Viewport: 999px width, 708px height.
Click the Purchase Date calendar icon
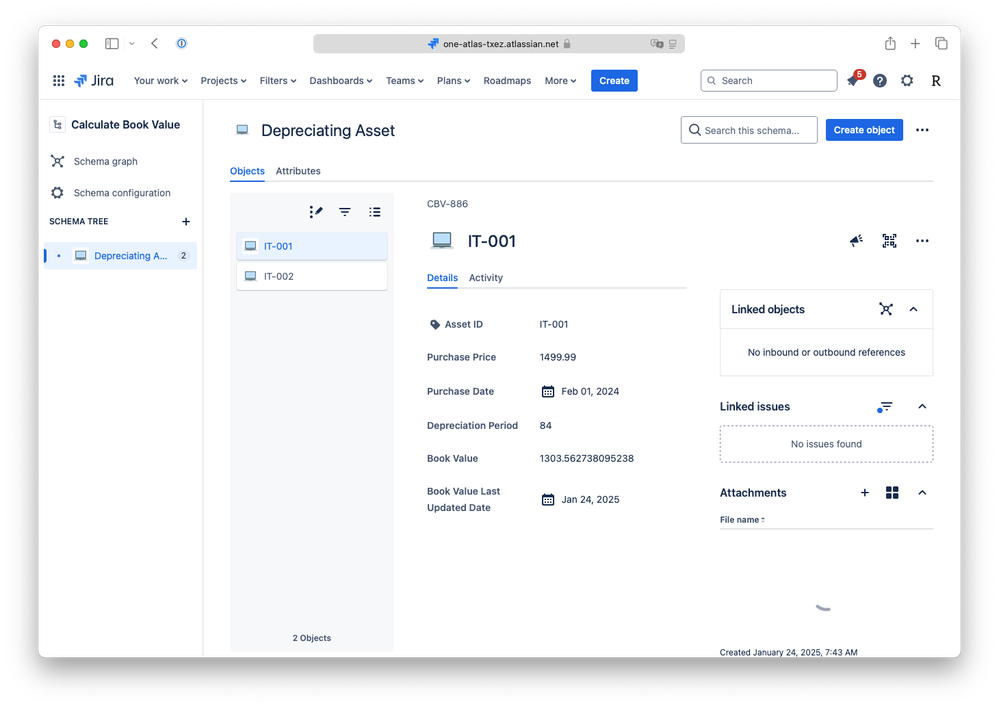[548, 391]
